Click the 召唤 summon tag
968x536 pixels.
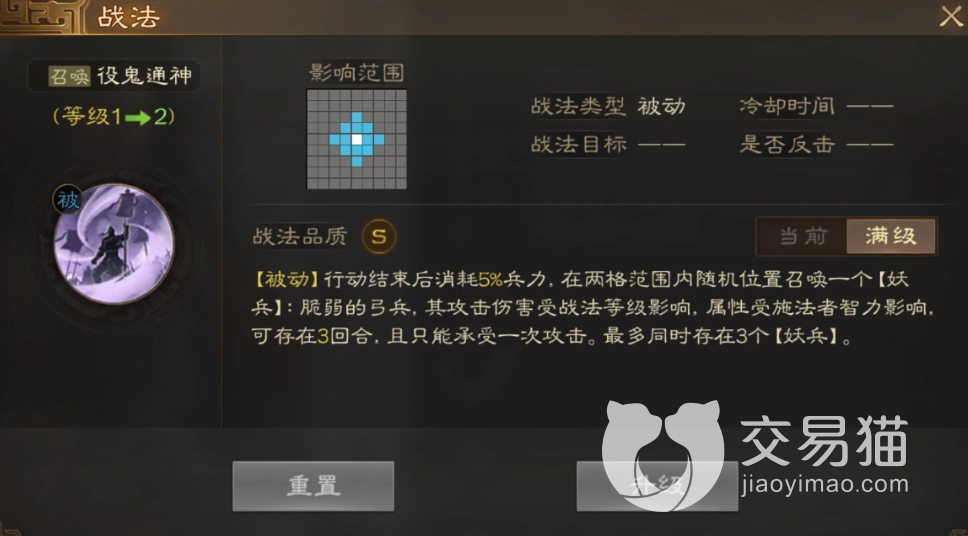point(70,76)
